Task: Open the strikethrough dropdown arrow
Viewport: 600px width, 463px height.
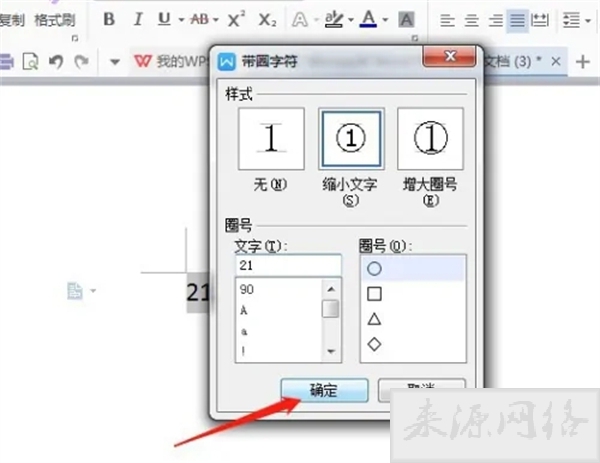Action: click(x=215, y=20)
